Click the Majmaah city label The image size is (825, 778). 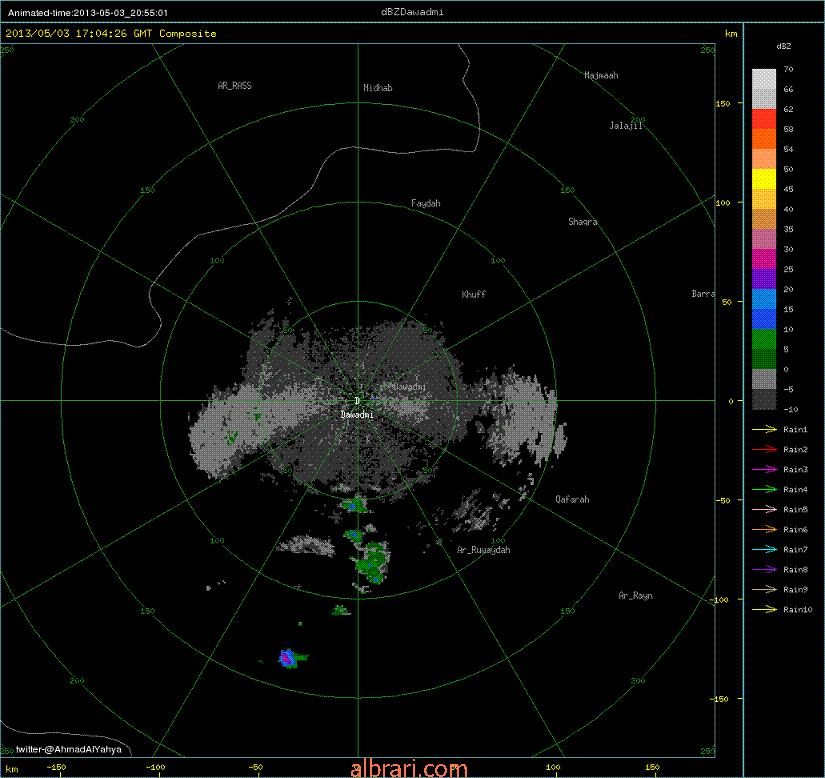tap(601, 75)
